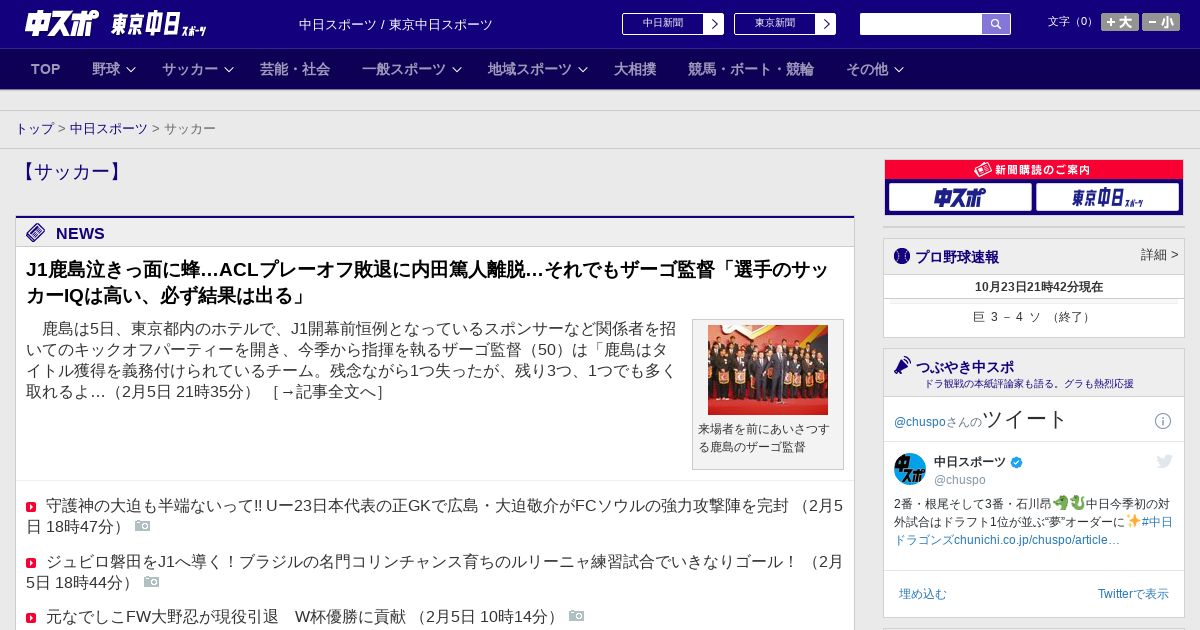Open ジュビロ磐田 ルリーニャ article link
The width and height of the screenshot is (1200, 630).
tap(435, 572)
